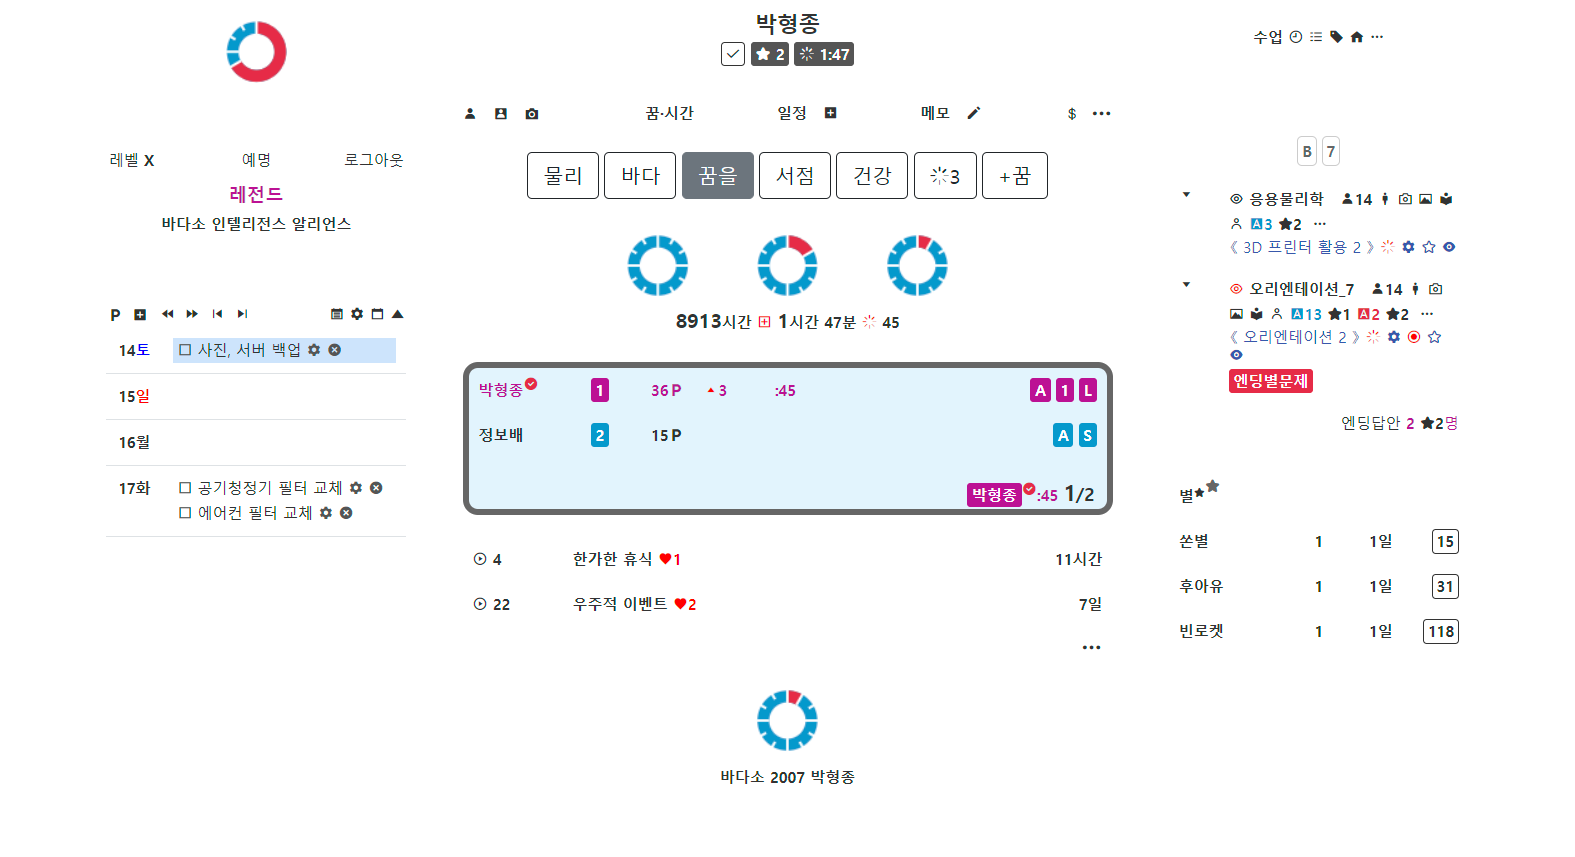Collapse the schedule panel with up triangle
Image resolution: width=1575 pixels, height=857 pixels.
(x=398, y=314)
